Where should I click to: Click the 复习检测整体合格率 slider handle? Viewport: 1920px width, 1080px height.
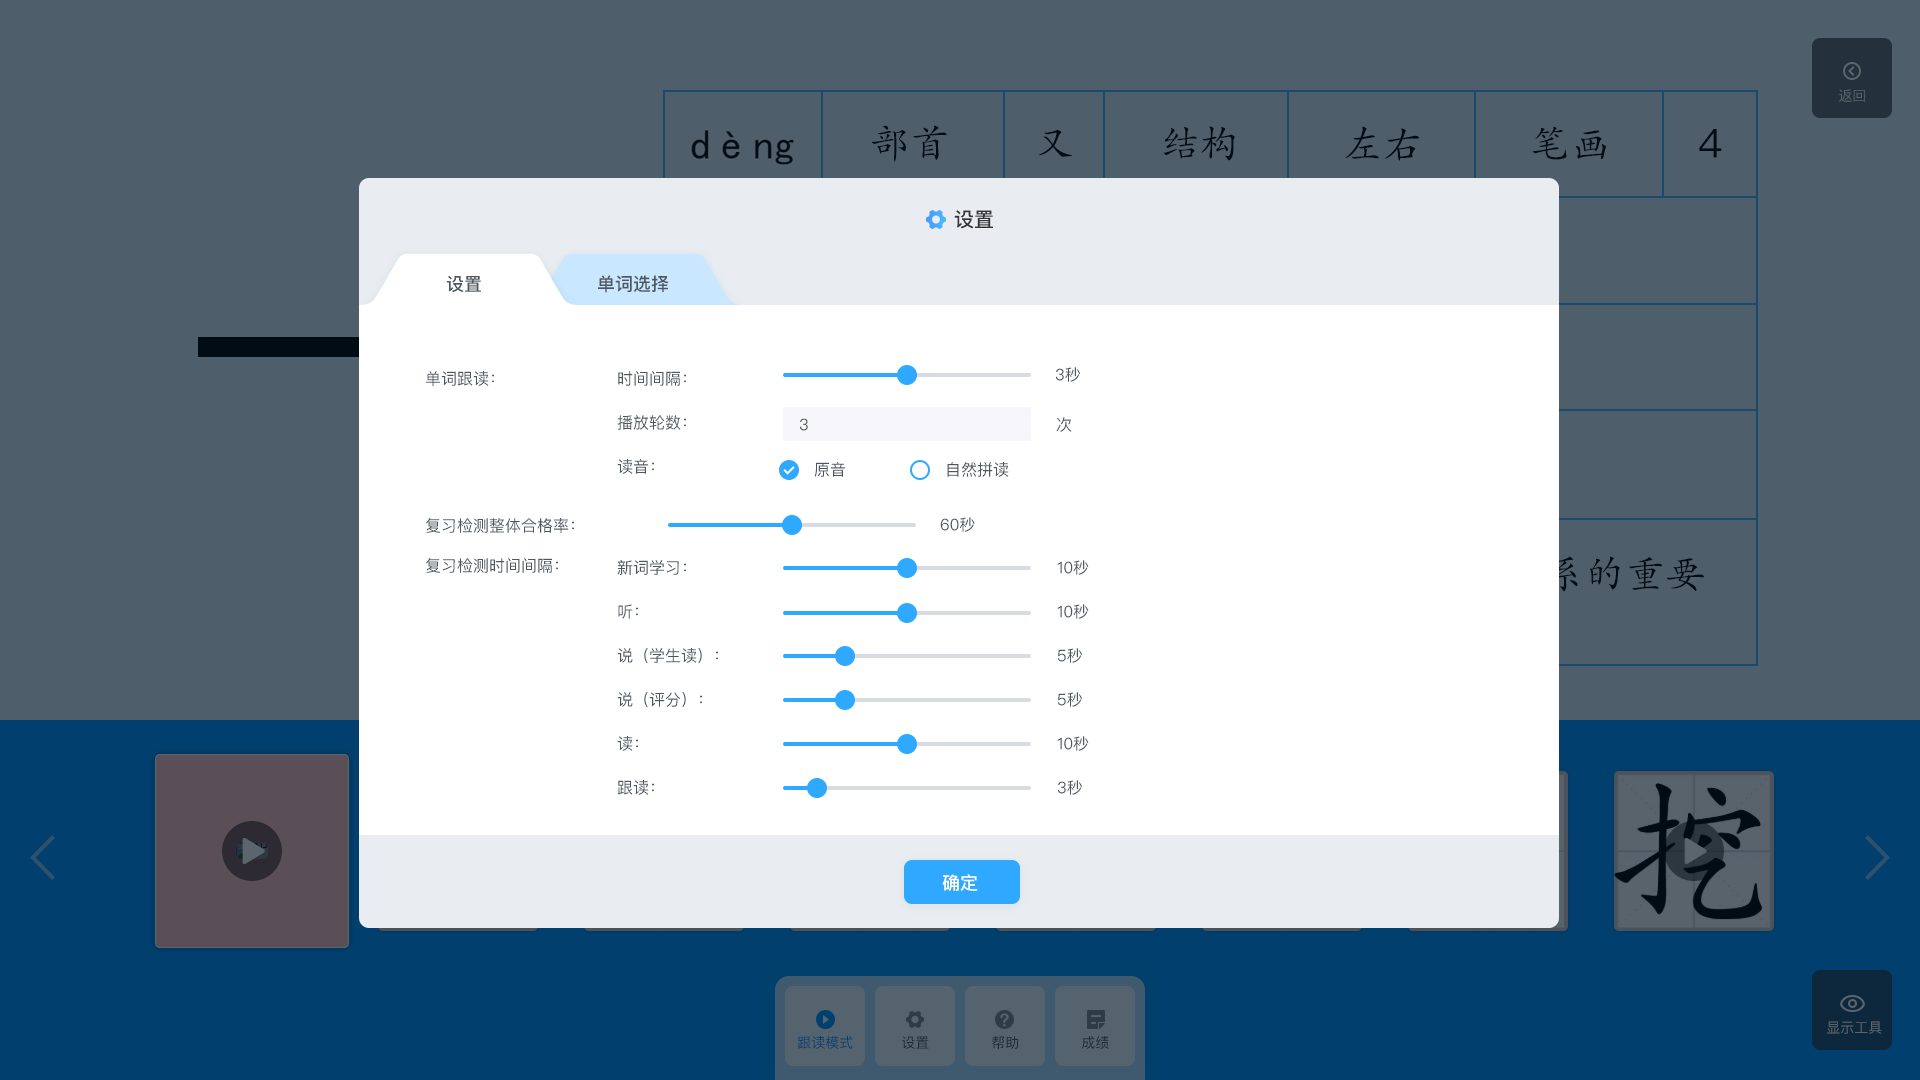pos(792,525)
